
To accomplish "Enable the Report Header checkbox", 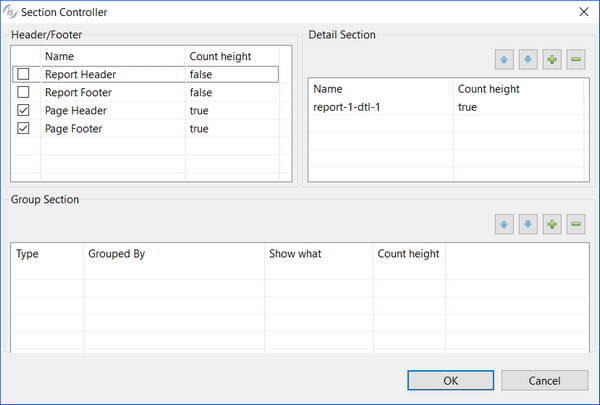I will (23, 74).
